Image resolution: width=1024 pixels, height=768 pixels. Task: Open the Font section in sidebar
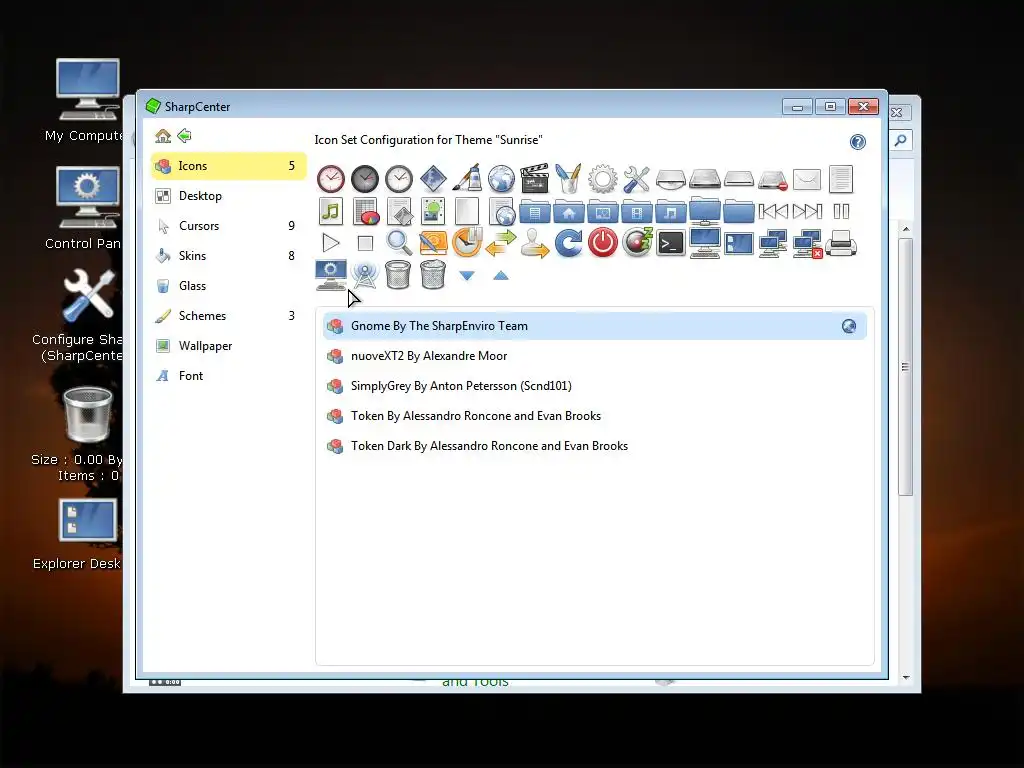(229, 376)
